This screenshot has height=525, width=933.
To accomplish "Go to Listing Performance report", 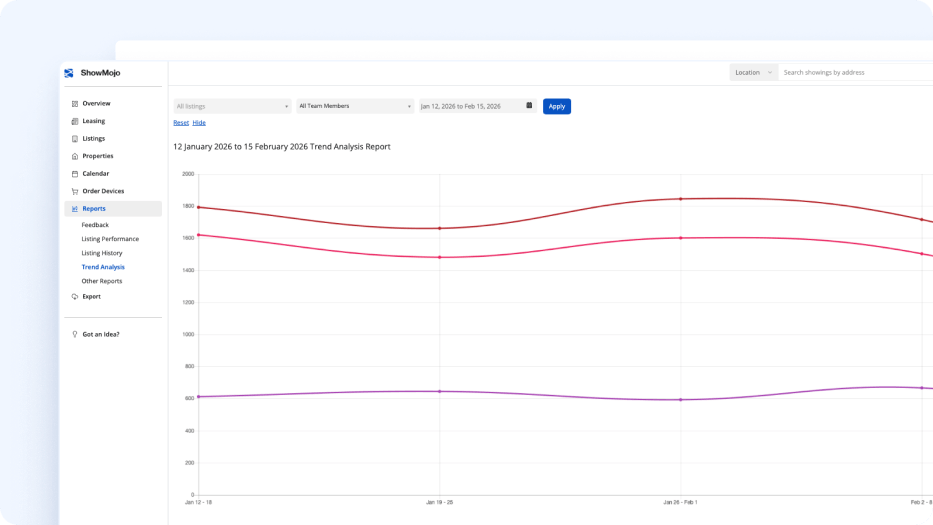I will (110, 239).
